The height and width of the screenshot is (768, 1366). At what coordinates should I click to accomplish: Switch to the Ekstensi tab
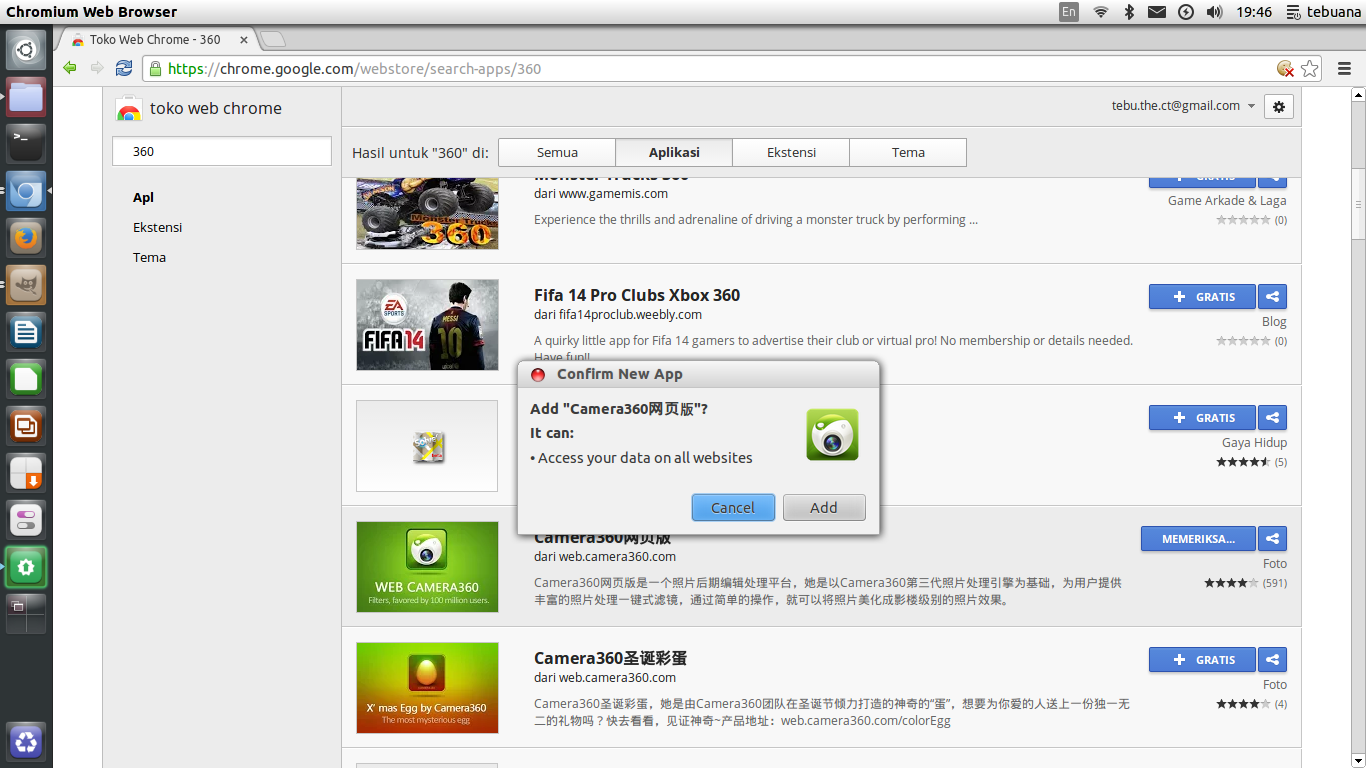click(791, 153)
